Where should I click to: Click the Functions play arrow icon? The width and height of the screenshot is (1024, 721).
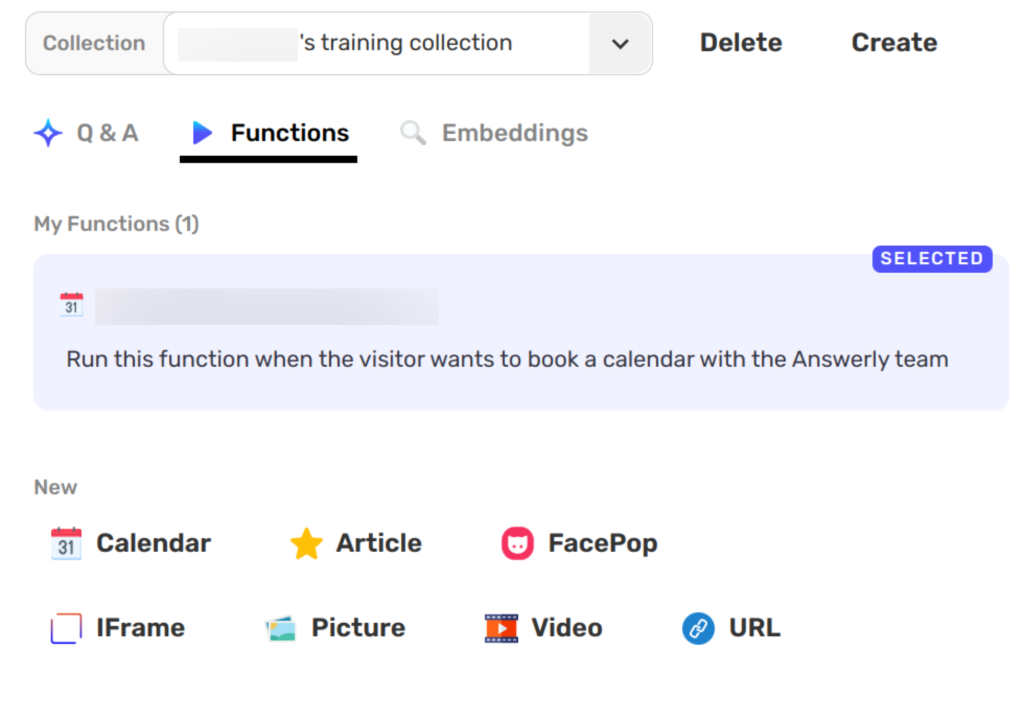[x=202, y=133]
